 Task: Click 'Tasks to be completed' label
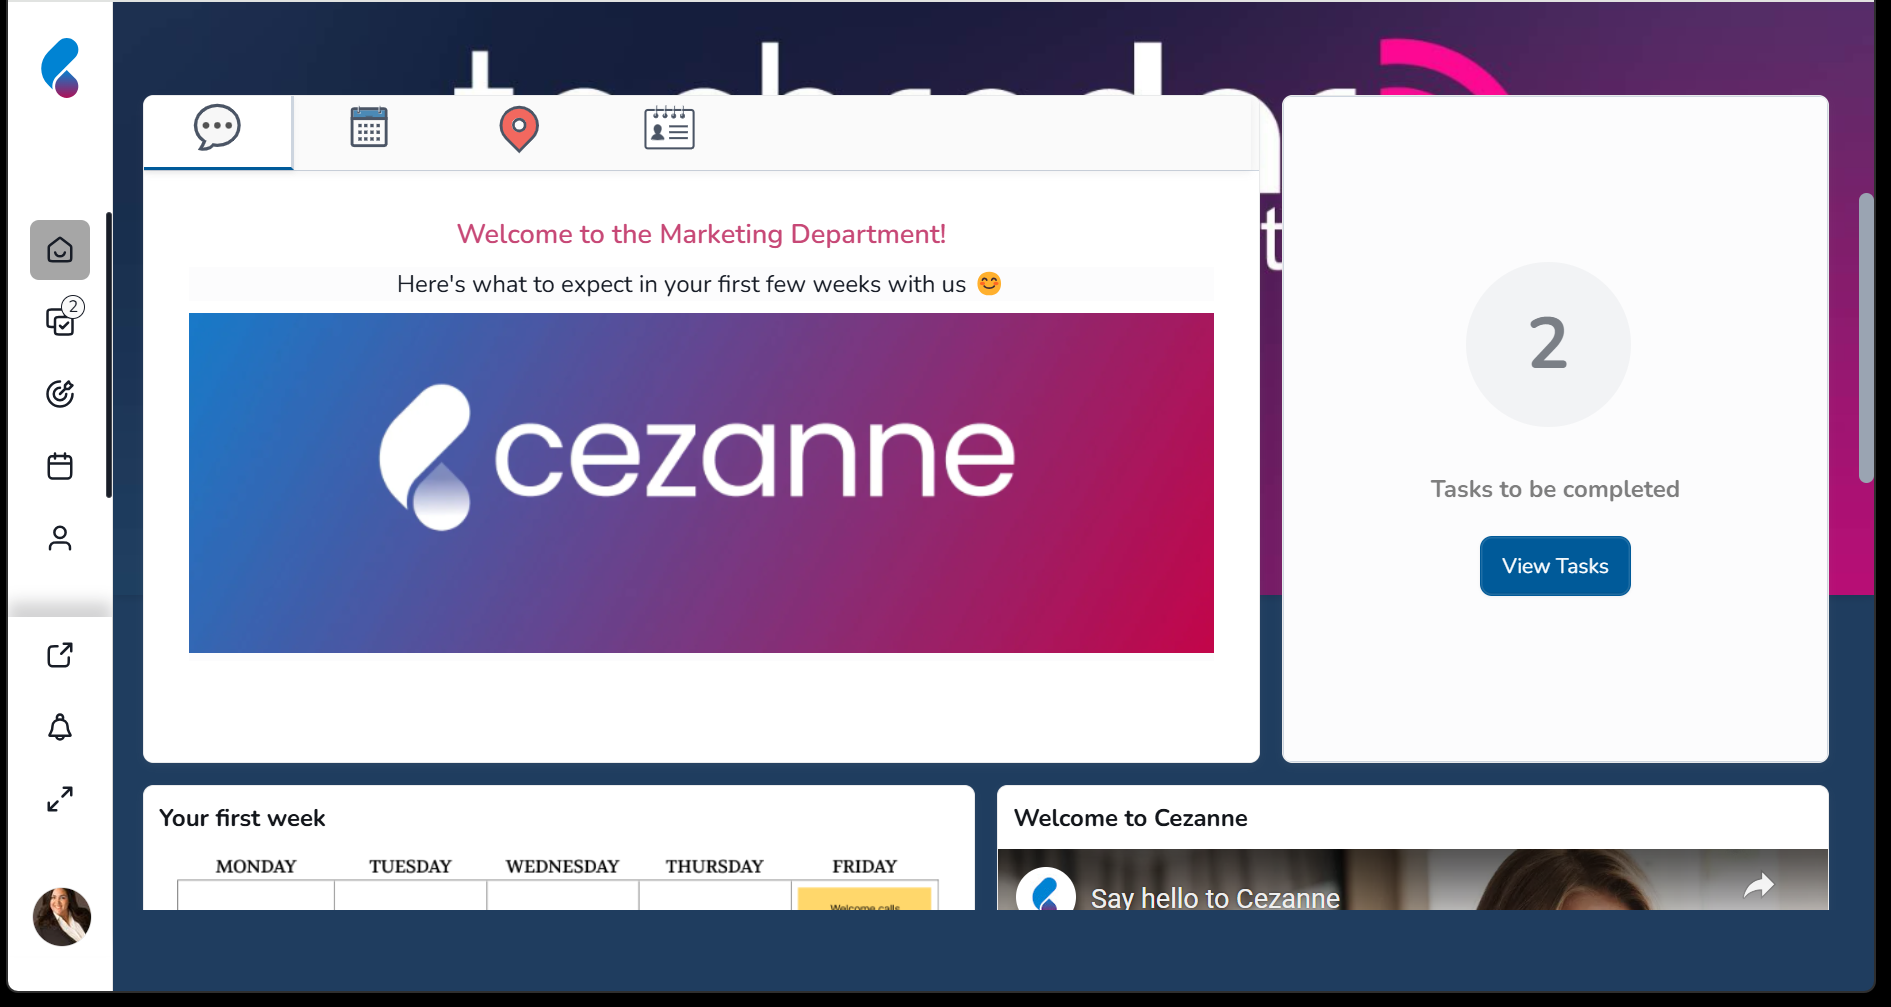(1554, 489)
